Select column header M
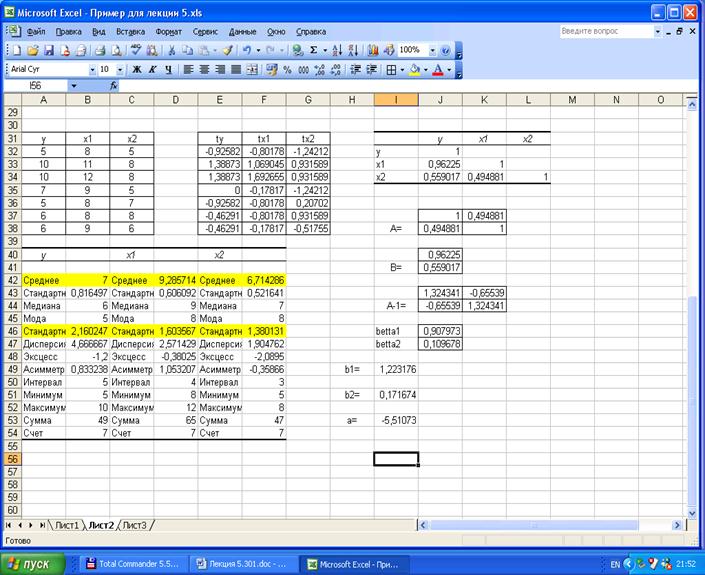Image resolution: width=705 pixels, height=575 pixels. [572, 100]
